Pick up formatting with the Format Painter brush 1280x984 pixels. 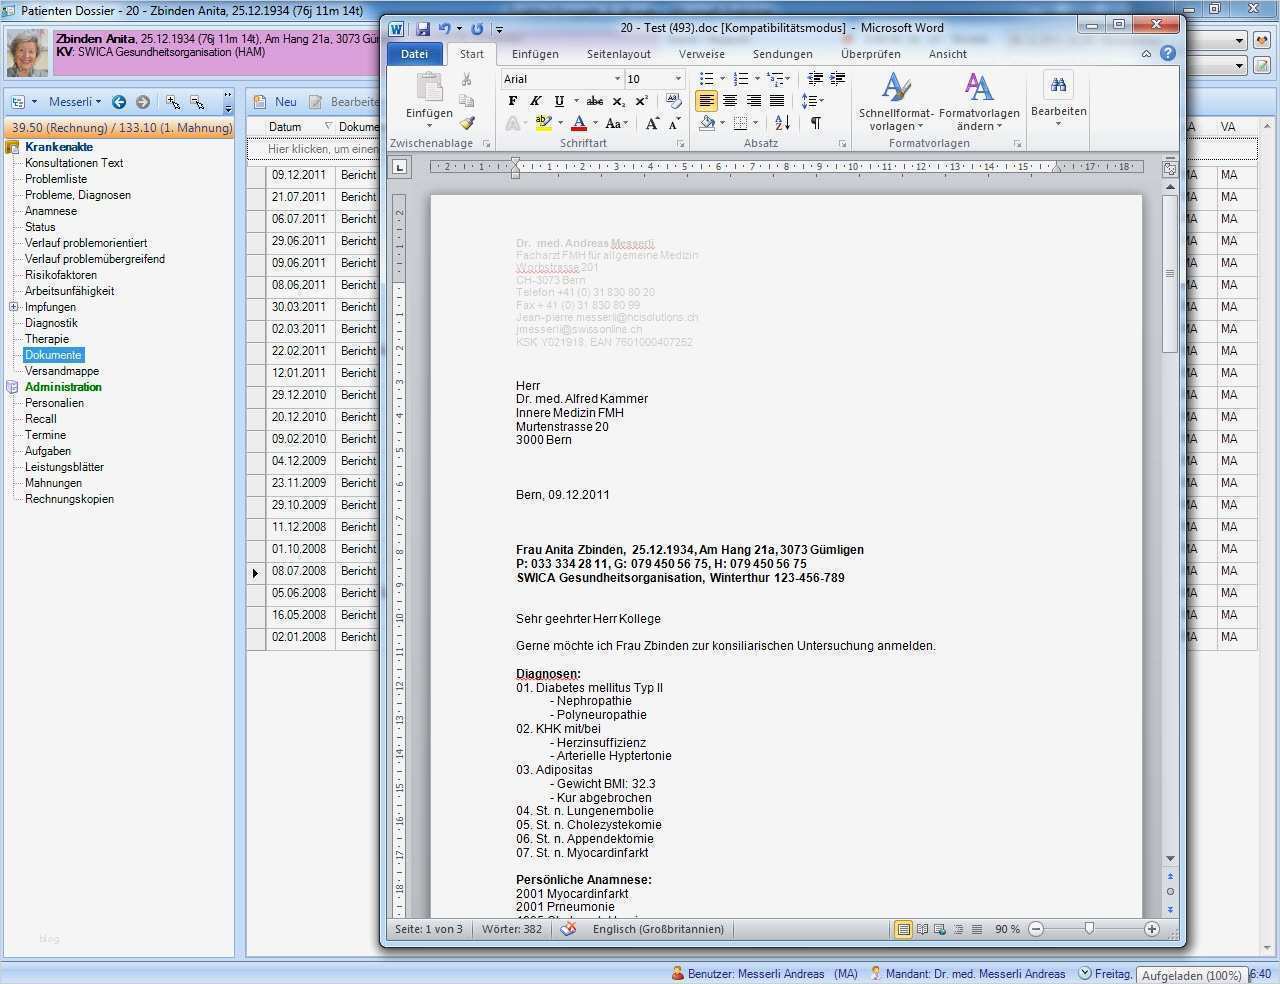[466, 123]
